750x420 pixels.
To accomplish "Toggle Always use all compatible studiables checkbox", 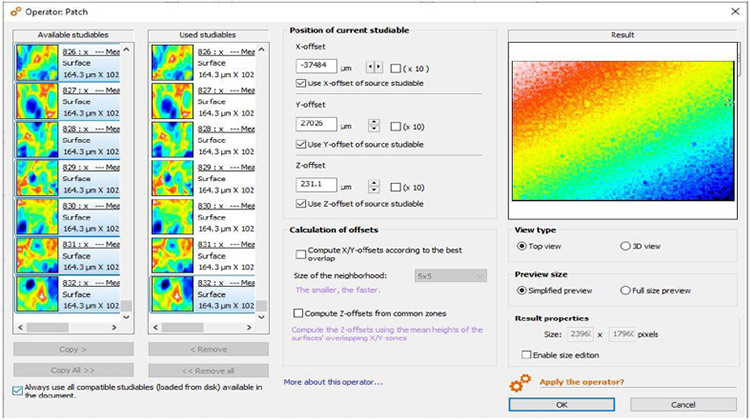I will tap(19, 390).
